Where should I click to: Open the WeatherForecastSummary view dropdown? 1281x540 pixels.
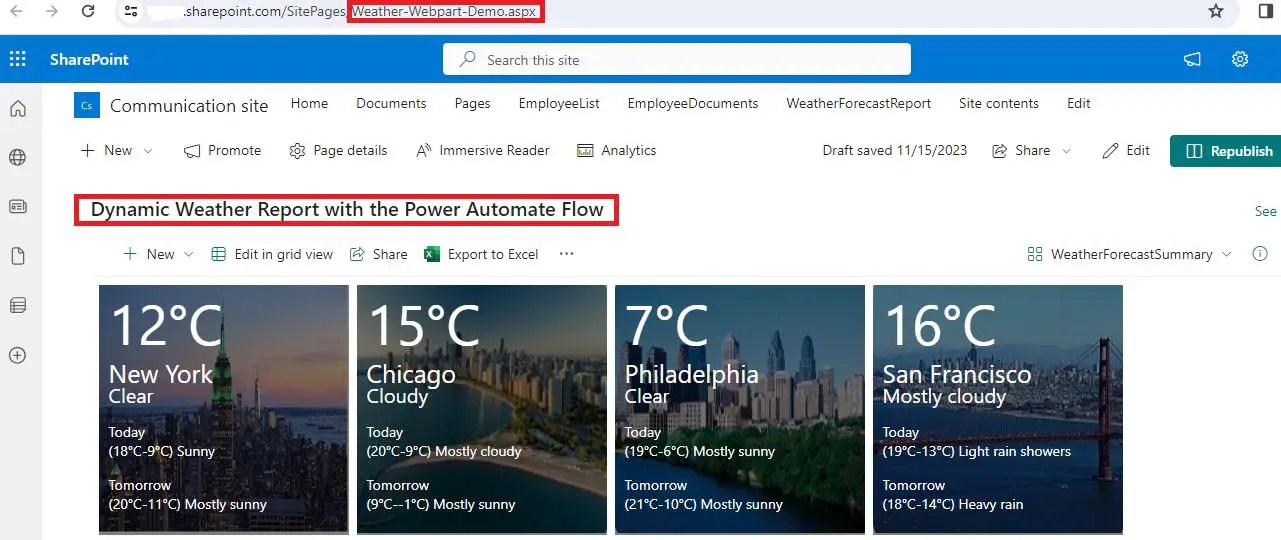pyautogui.click(x=1129, y=254)
